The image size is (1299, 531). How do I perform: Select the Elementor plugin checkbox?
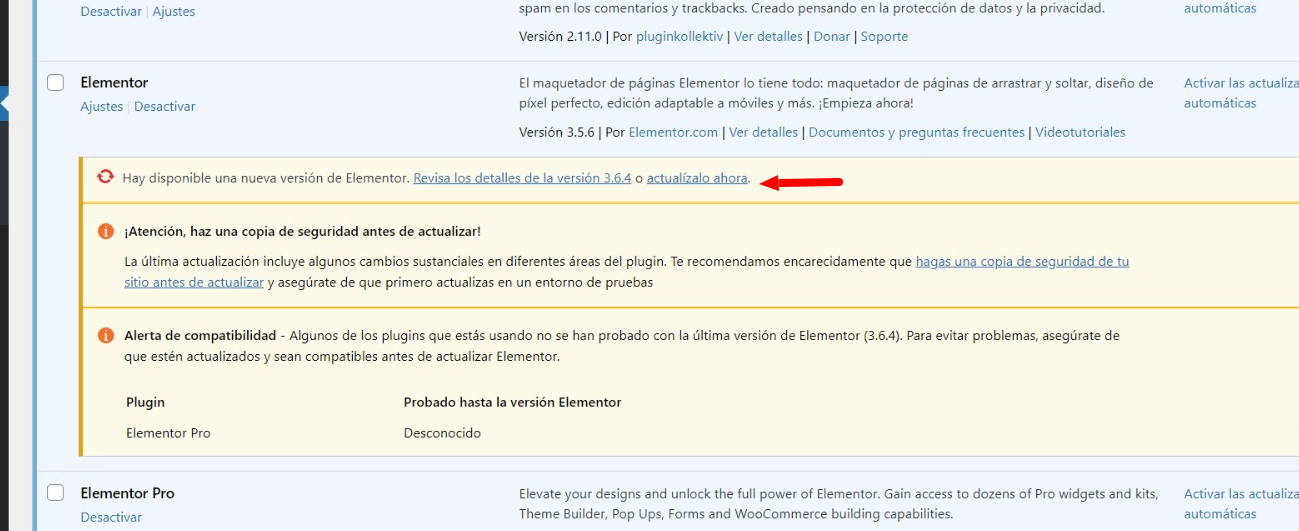click(56, 82)
